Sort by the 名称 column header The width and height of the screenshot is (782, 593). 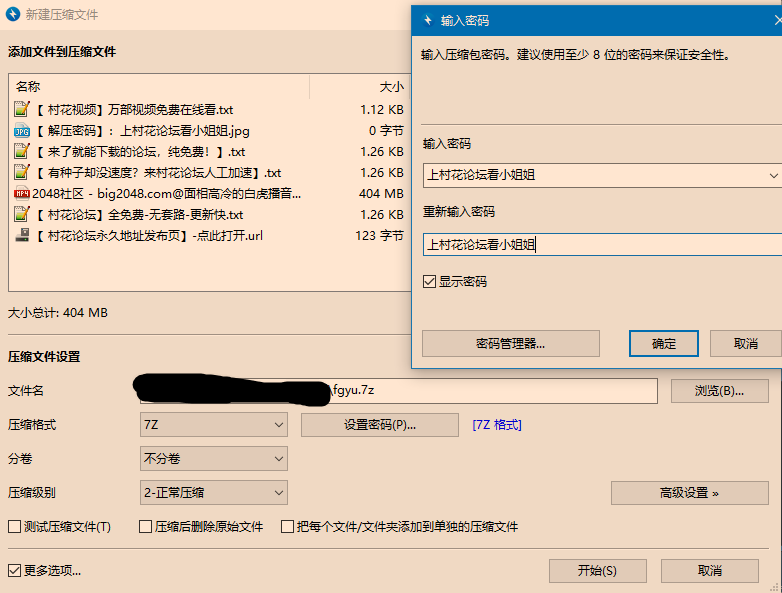[159, 87]
